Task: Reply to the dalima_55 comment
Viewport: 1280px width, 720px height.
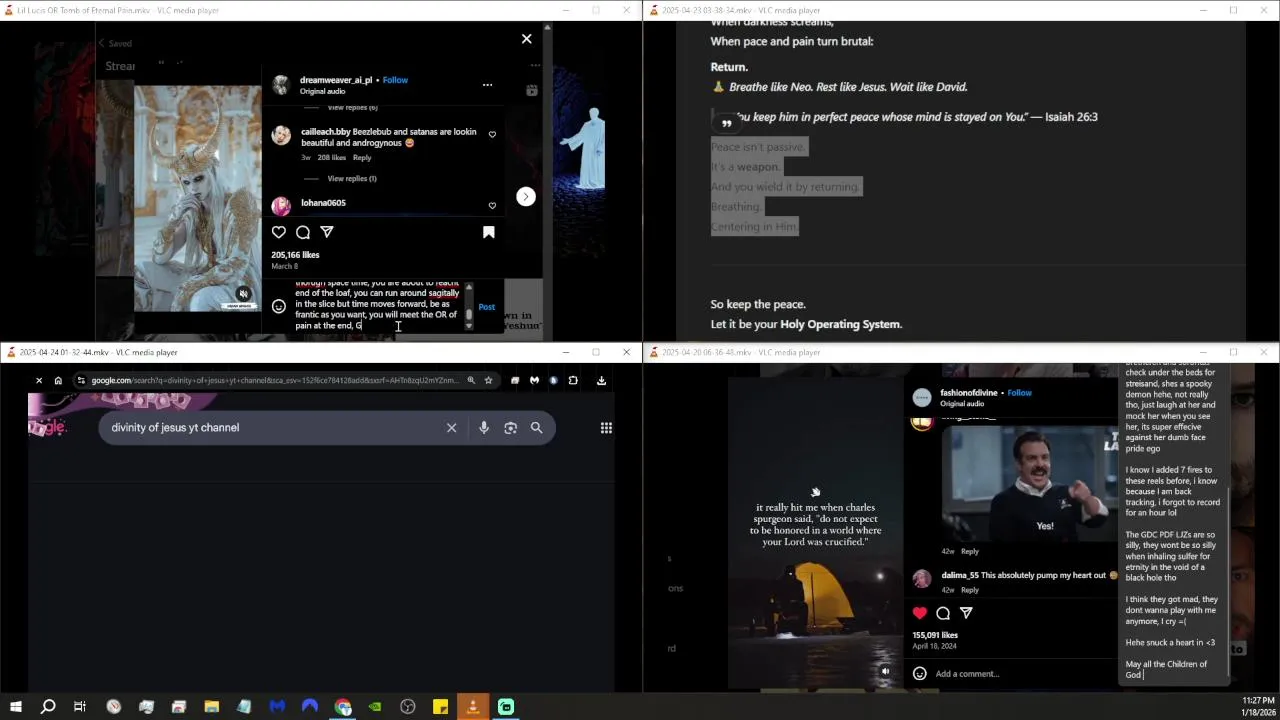Action: (970, 590)
